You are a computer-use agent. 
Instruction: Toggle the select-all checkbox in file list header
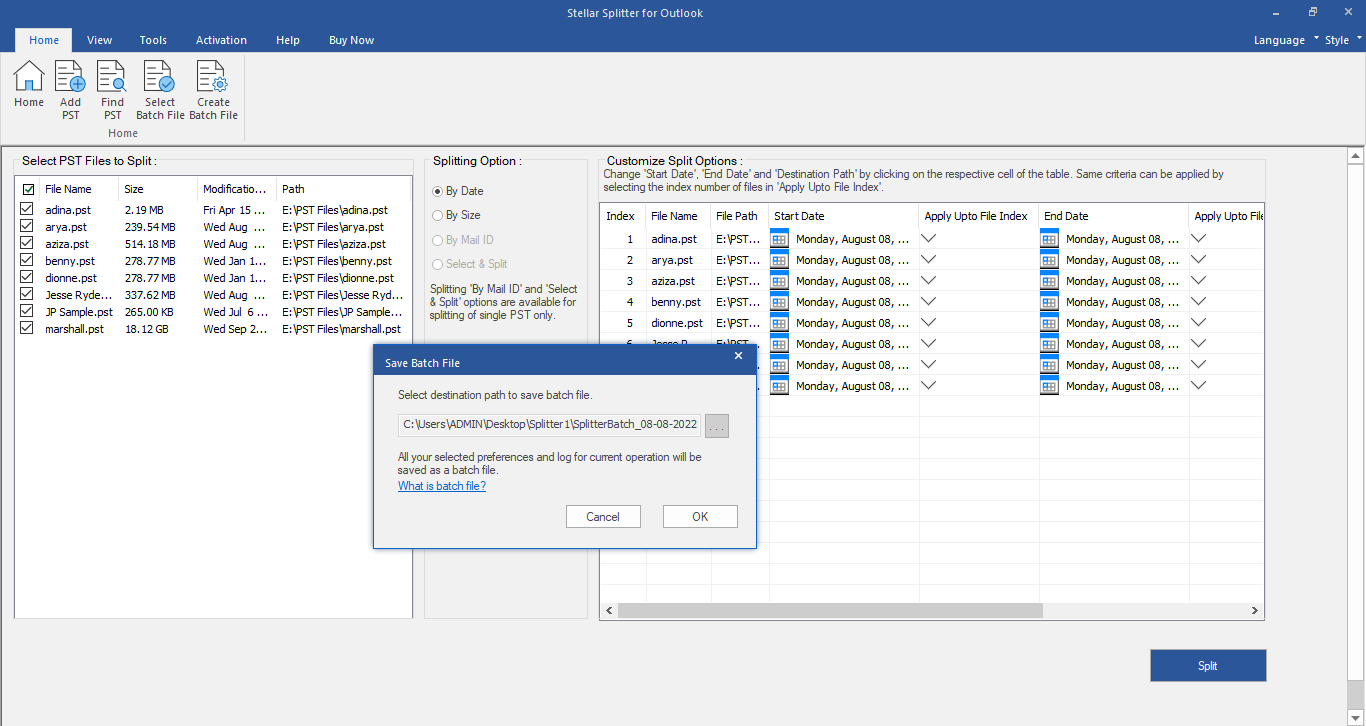pyautogui.click(x=28, y=189)
